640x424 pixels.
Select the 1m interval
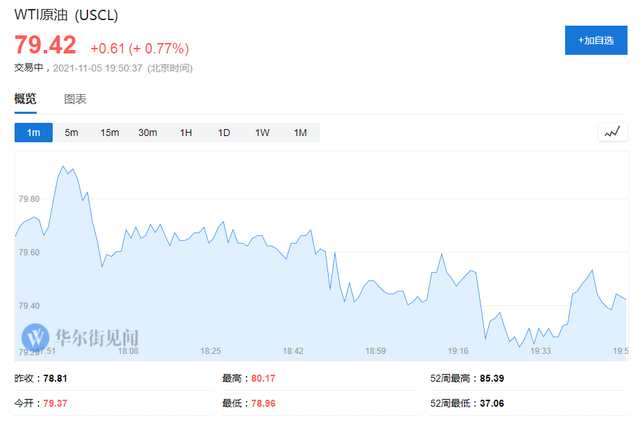pyautogui.click(x=33, y=133)
